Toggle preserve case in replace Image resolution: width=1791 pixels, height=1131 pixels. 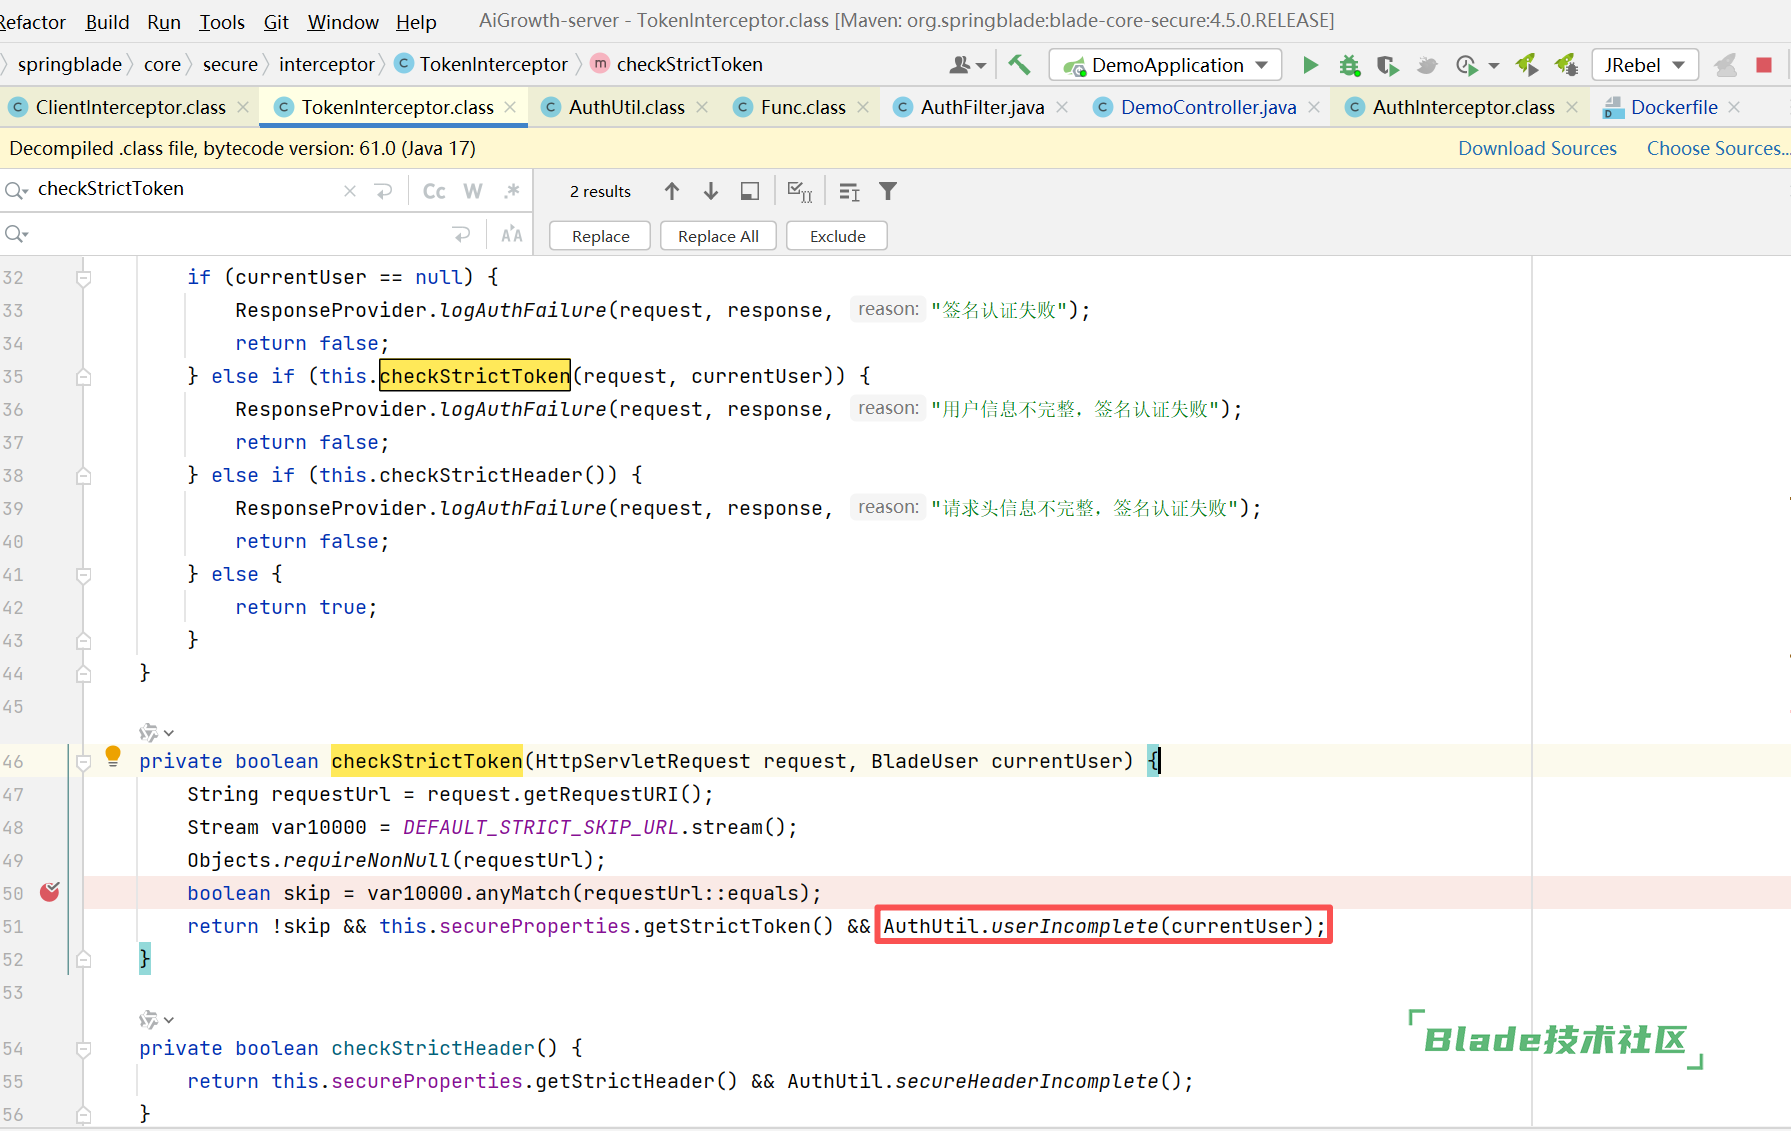point(511,234)
